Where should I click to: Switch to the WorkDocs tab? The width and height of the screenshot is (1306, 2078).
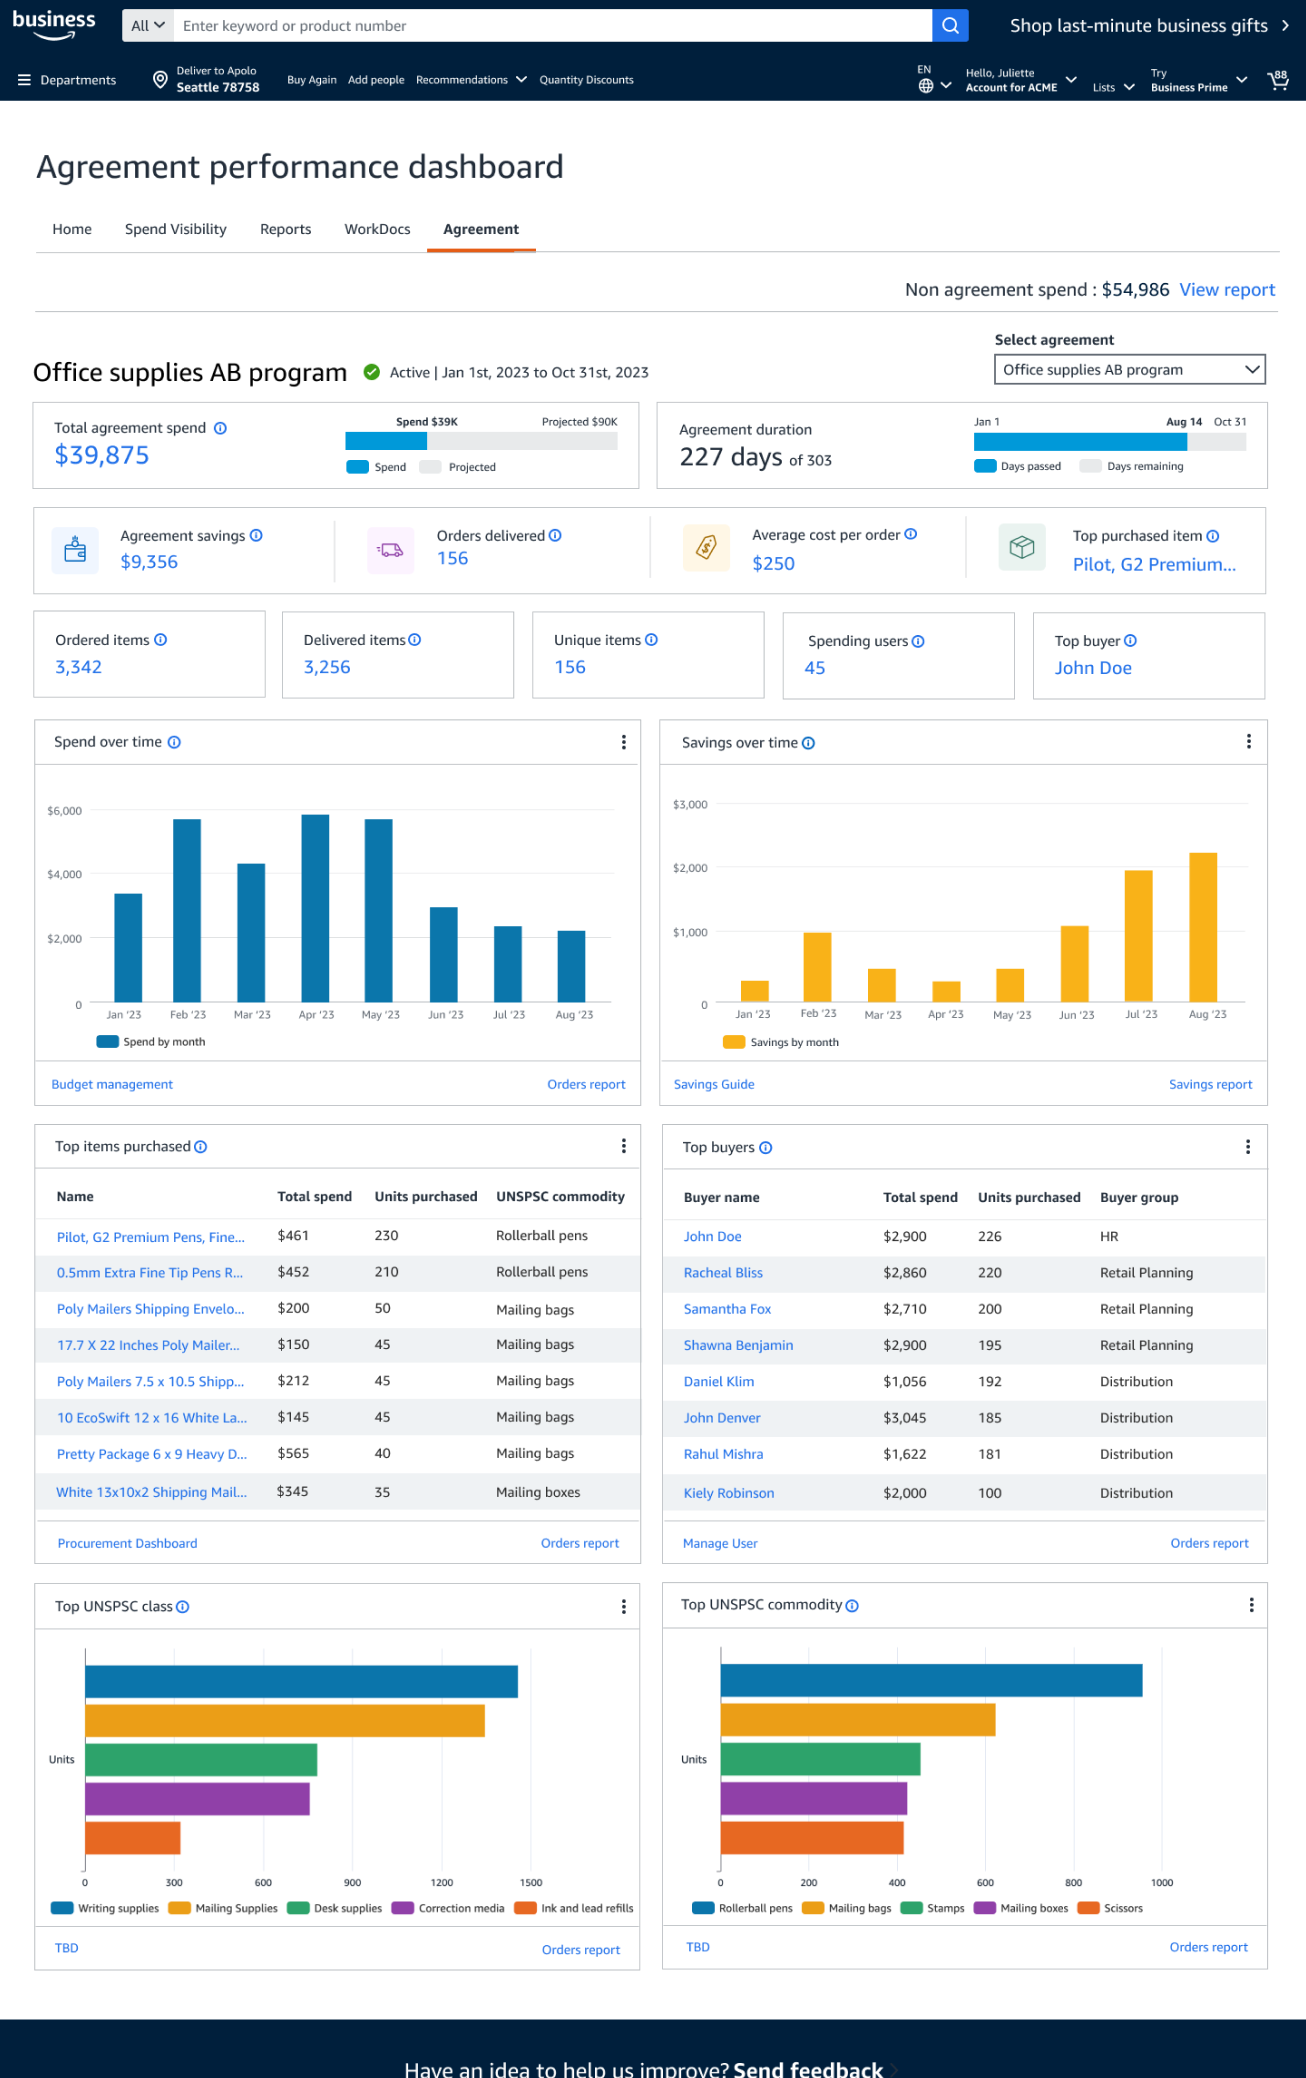(377, 229)
